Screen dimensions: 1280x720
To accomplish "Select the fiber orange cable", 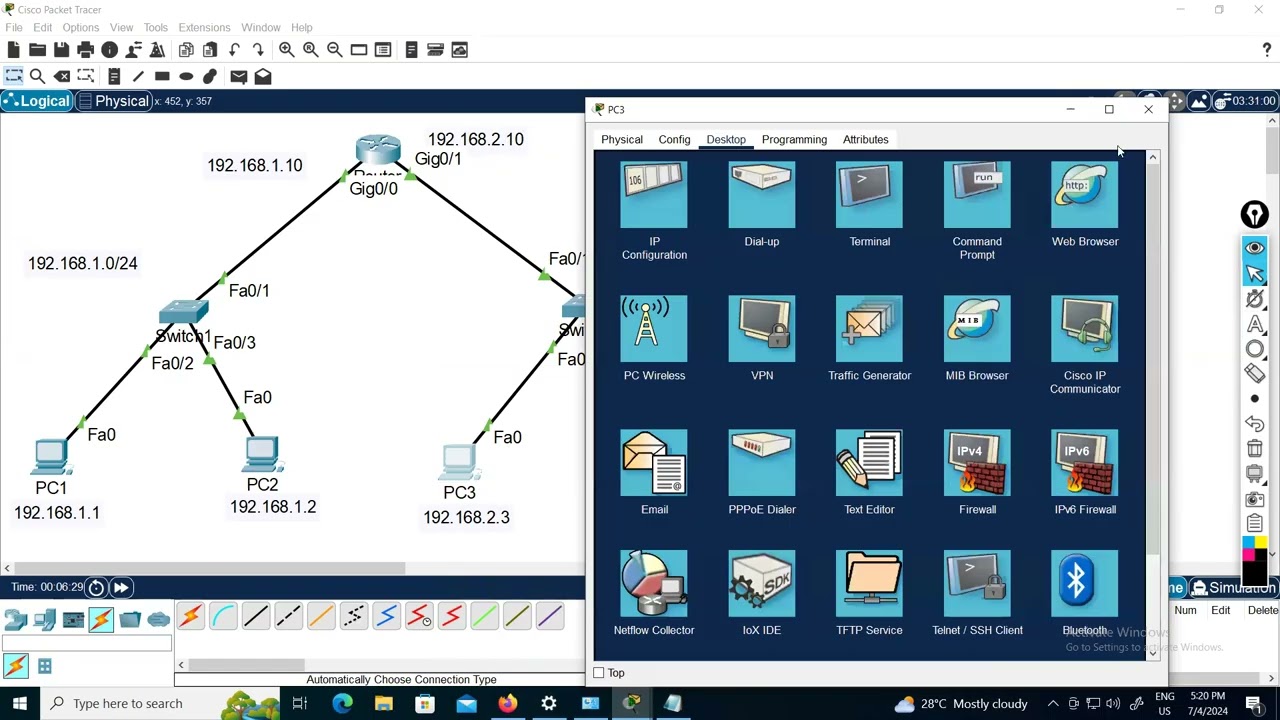I will tap(321, 617).
